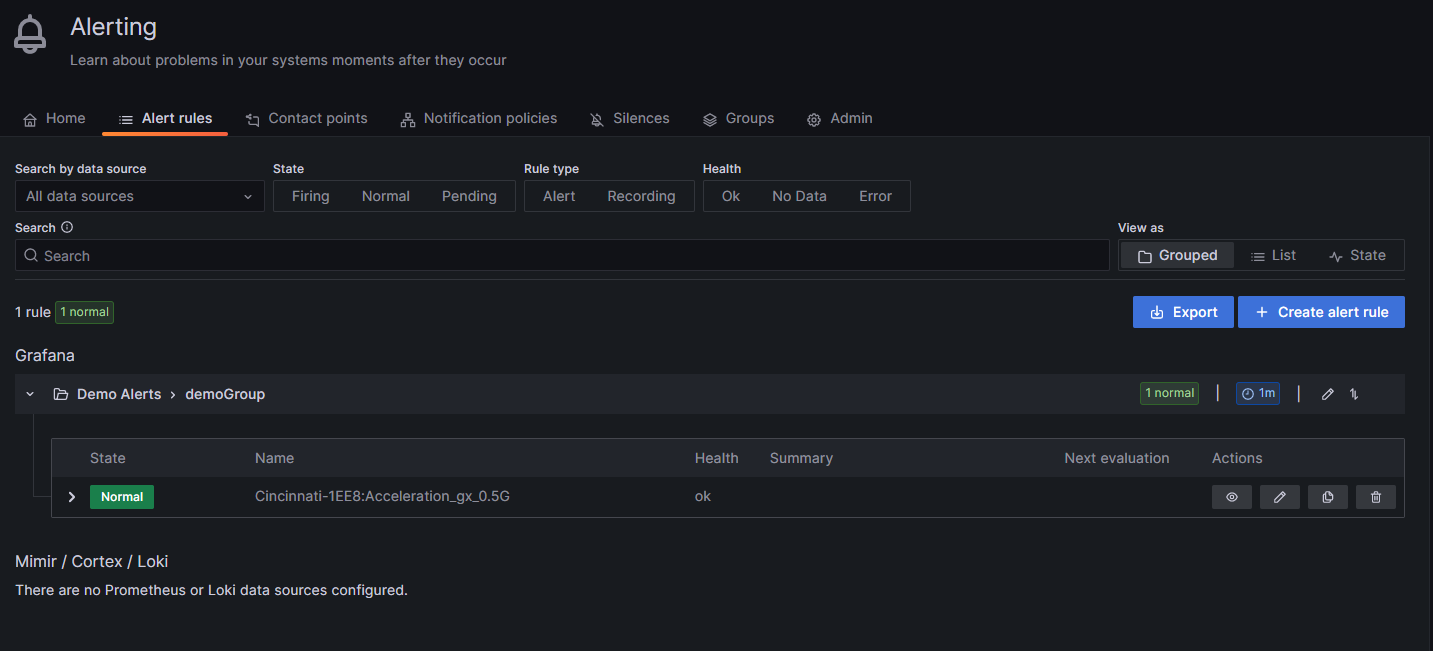Screen dimensions: 1433x651
Task: Click the ok health value
Action: point(703,496)
